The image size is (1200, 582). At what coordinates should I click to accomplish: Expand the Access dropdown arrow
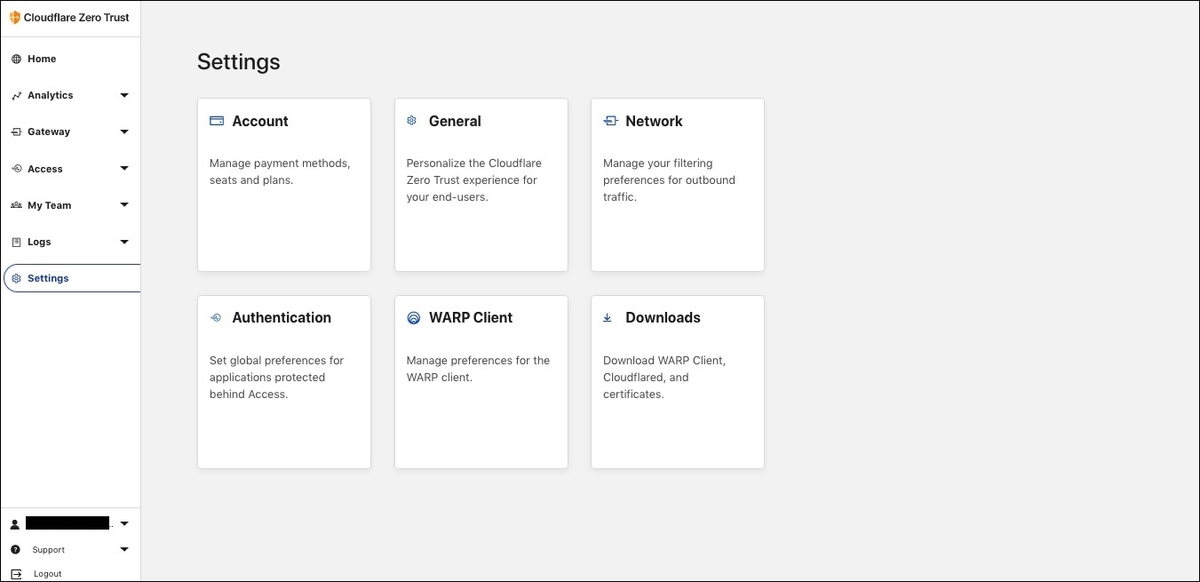tap(124, 169)
